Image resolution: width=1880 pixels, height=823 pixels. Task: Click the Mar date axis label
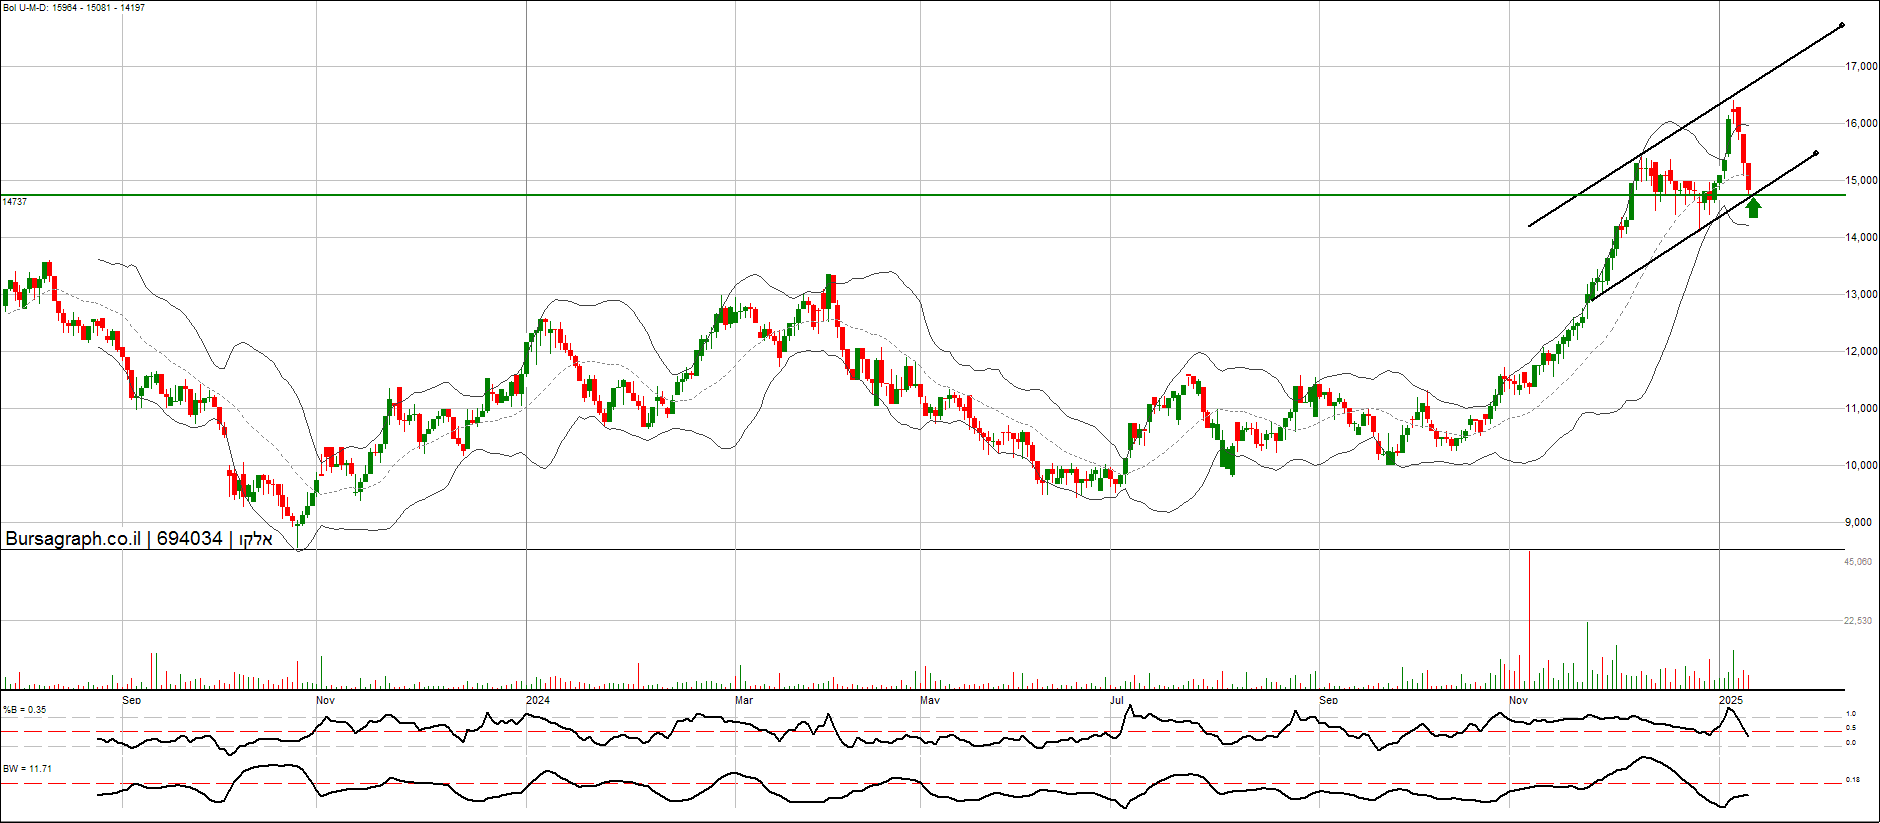pyautogui.click(x=744, y=700)
